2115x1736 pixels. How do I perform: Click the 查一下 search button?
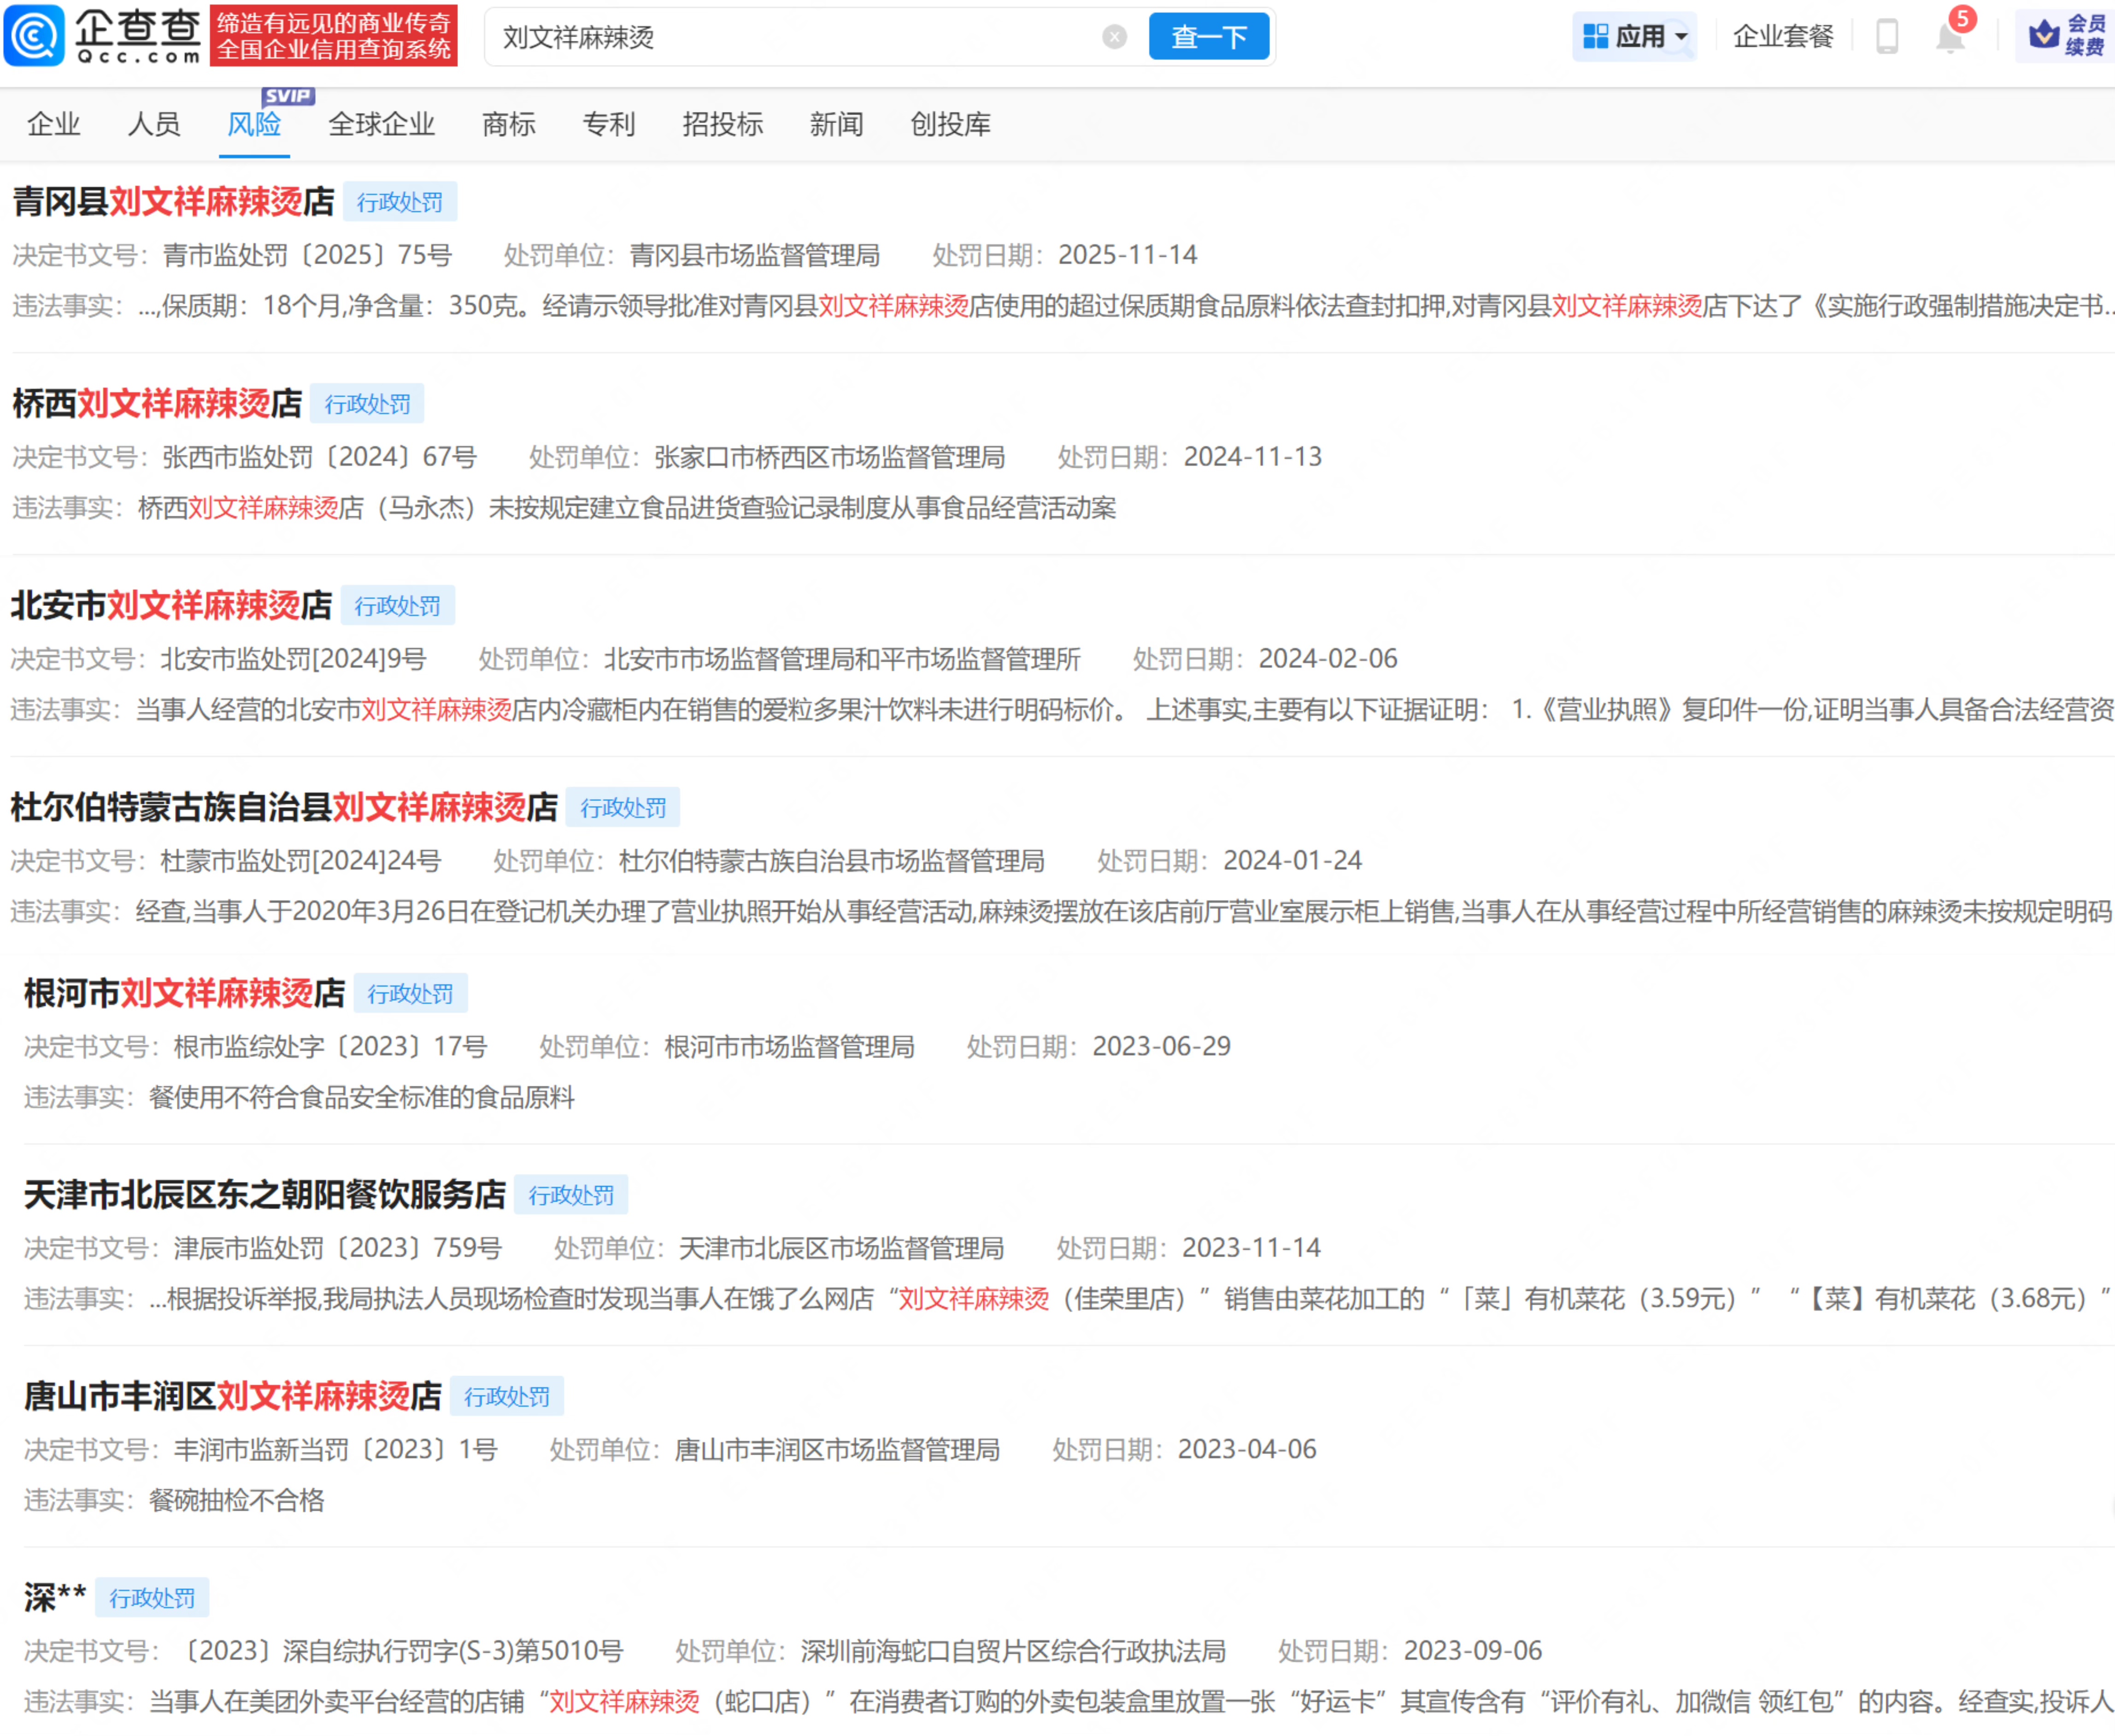point(1208,37)
